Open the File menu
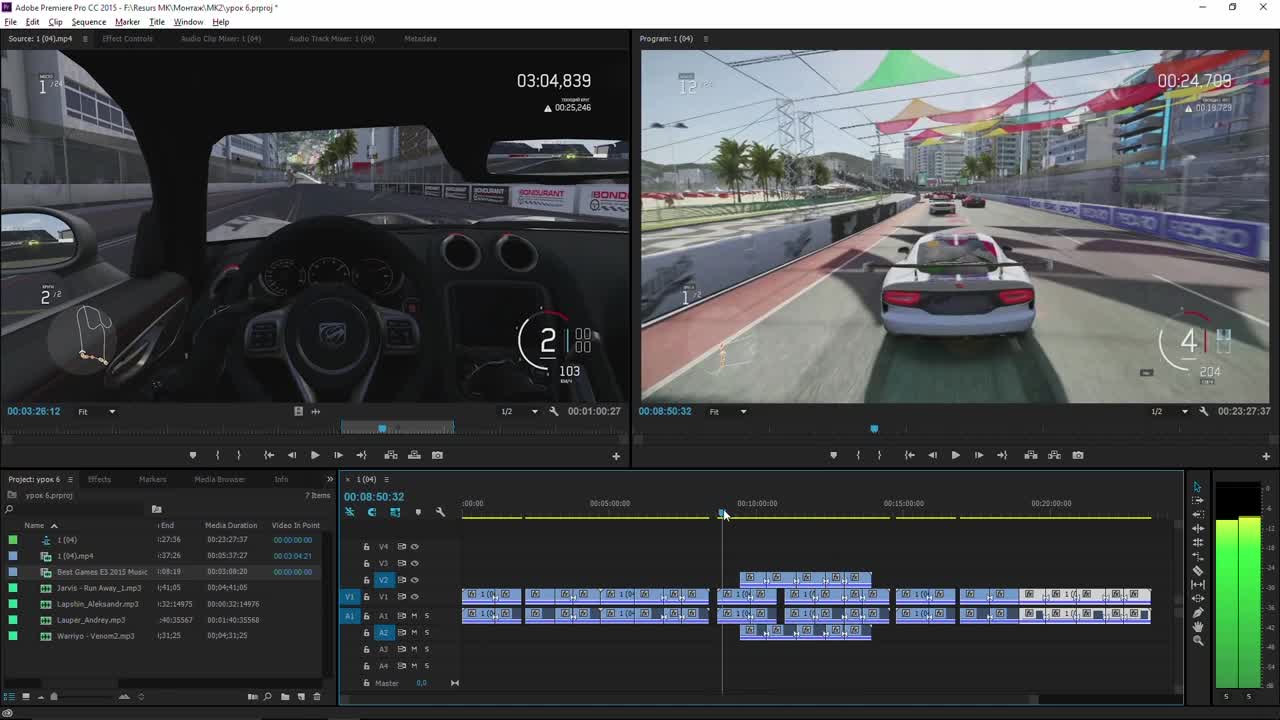This screenshot has height=720, width=1280. [10, 22]
